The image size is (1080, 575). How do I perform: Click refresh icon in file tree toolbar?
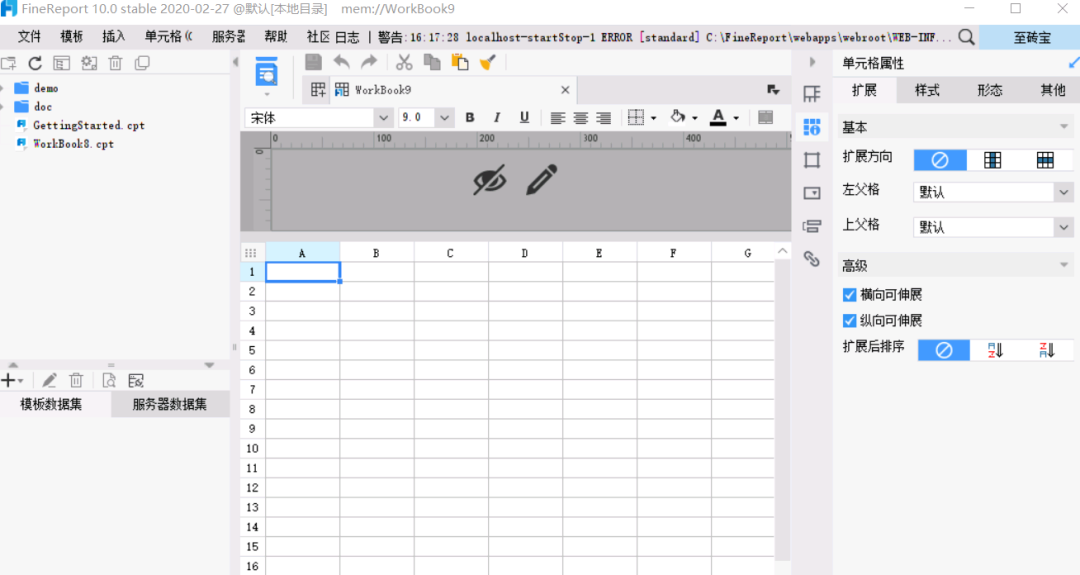pyautogui.click(x=35, y=63)
